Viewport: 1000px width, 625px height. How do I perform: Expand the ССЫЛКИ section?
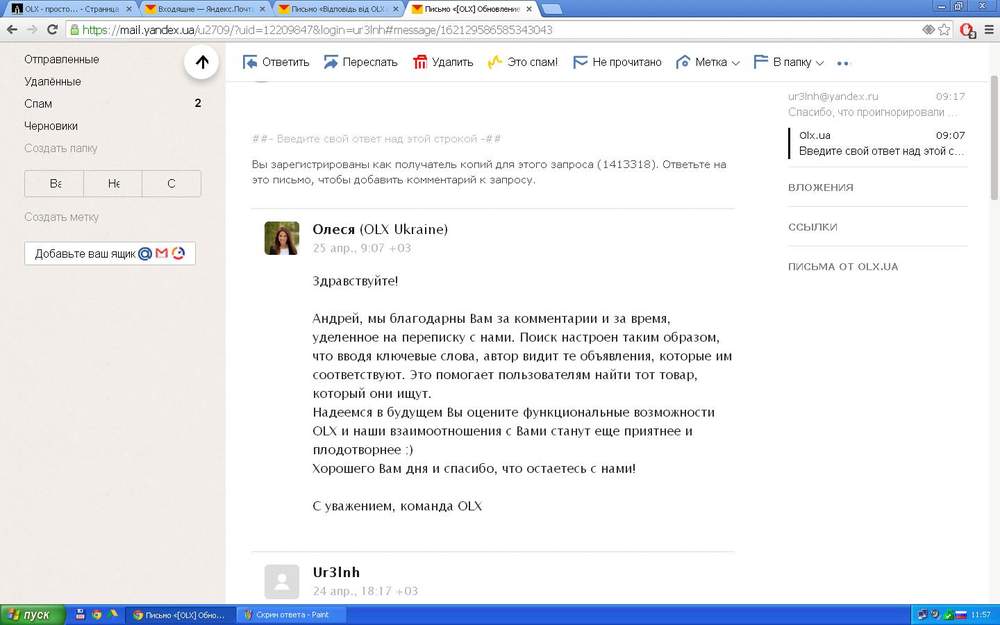812,227
